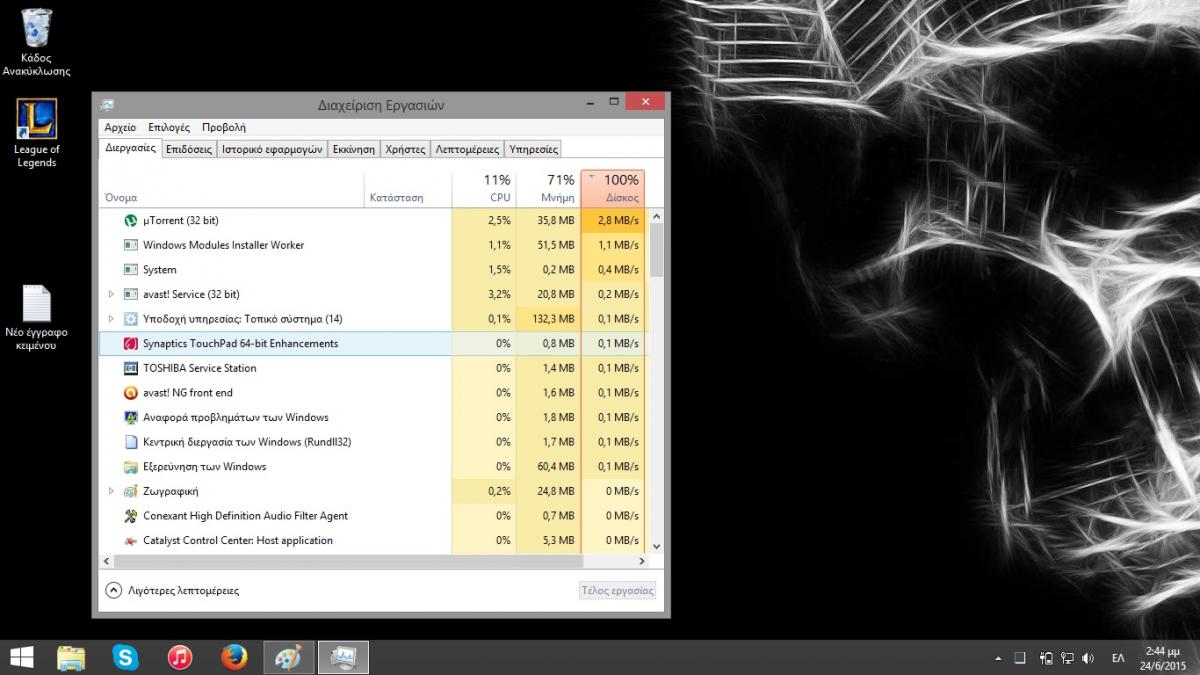This screenshot has width=1200, height=675.
Task: Switch to the Εκκίνηση tab
Action: pyautogui.click(x=354, y=149)
